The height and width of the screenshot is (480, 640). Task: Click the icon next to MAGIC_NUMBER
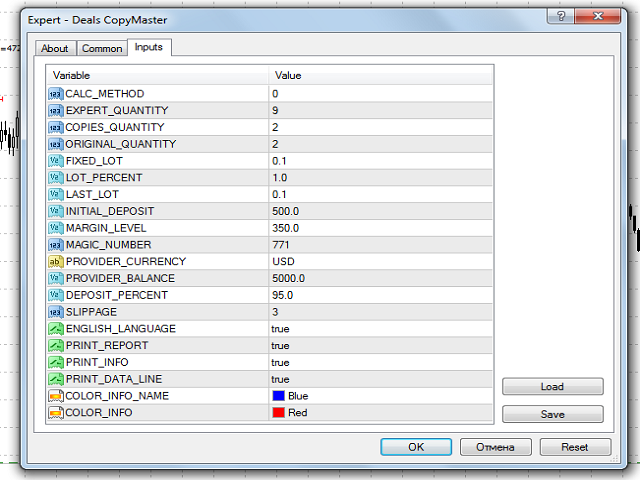(x=56, y=244)
